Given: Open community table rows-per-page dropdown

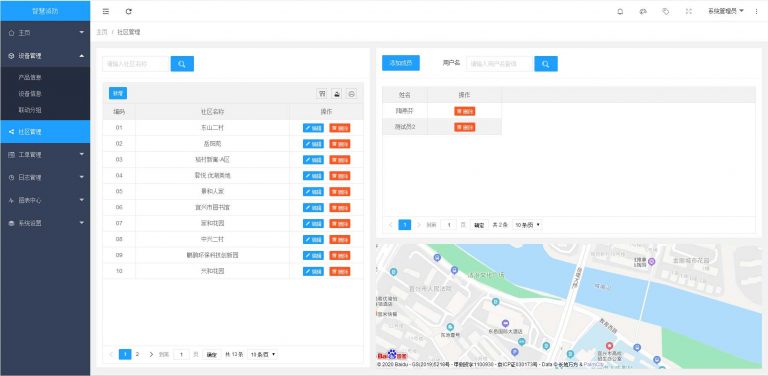Looking at the screenshot, I should (262, 354).
